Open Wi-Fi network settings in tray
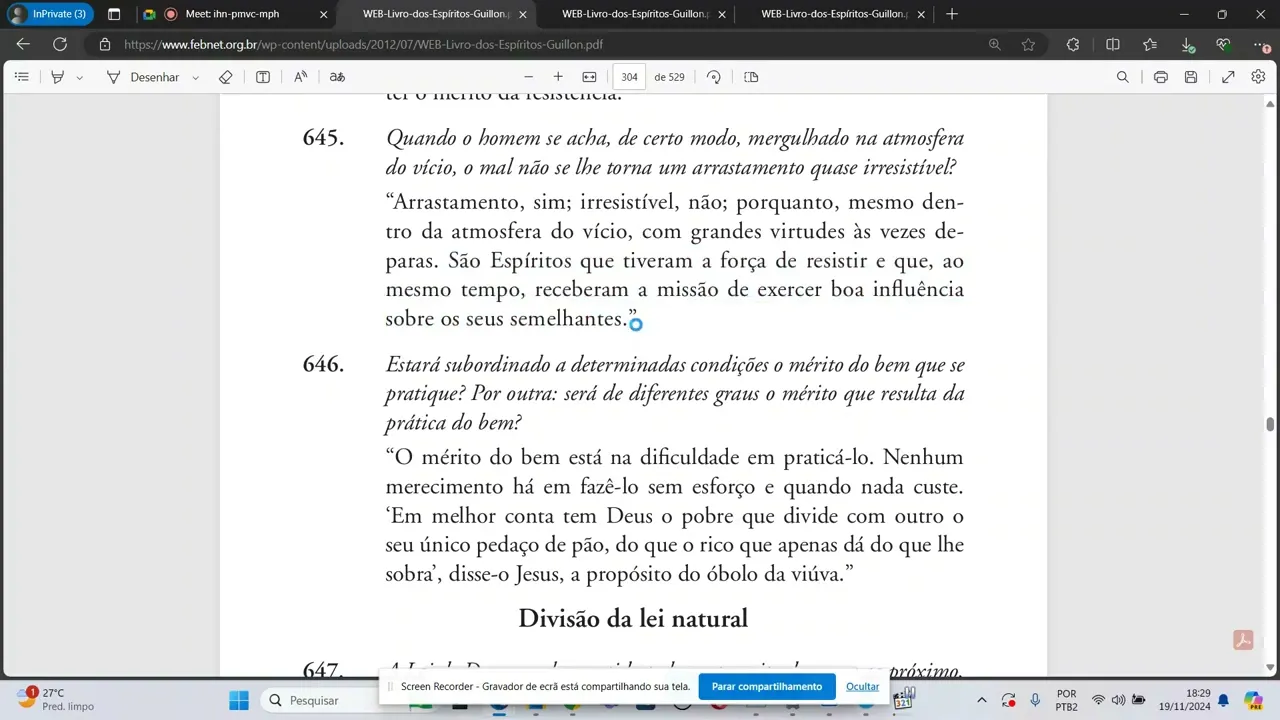This screenshot has height=720, width=1280. tap(1098, 700)
